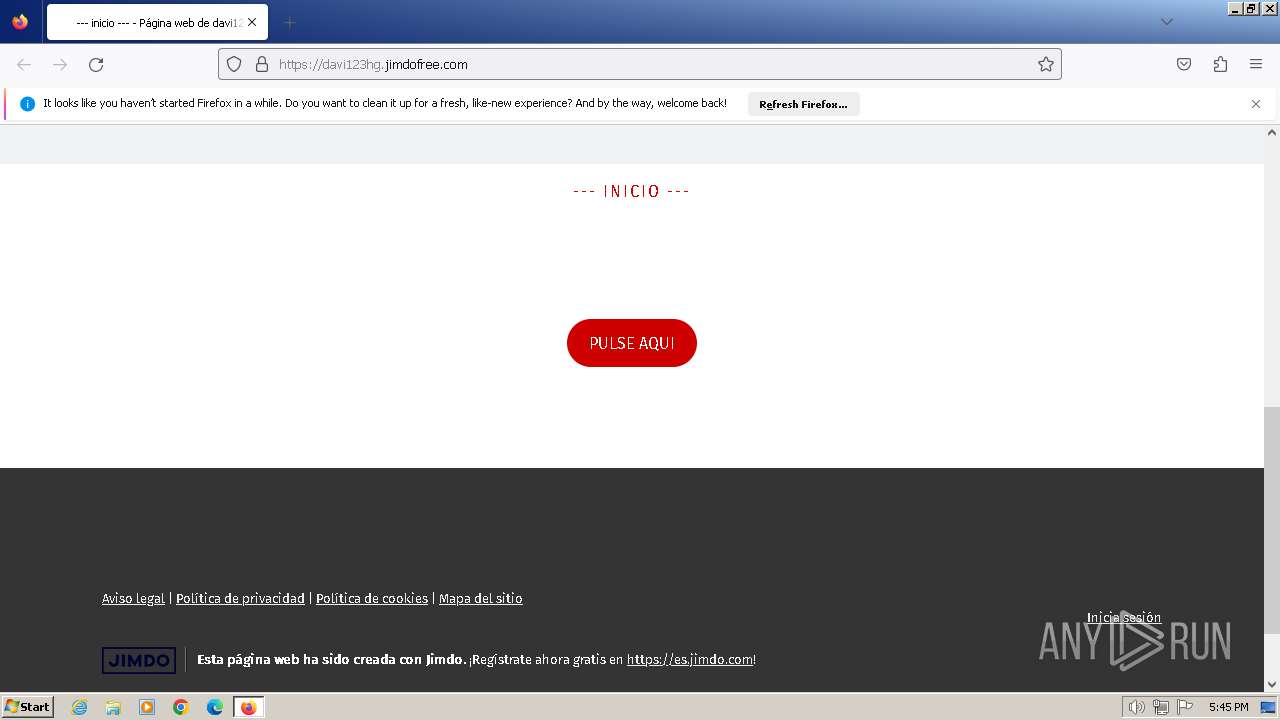Click the Refresh Firefox button

coord(803,104)
